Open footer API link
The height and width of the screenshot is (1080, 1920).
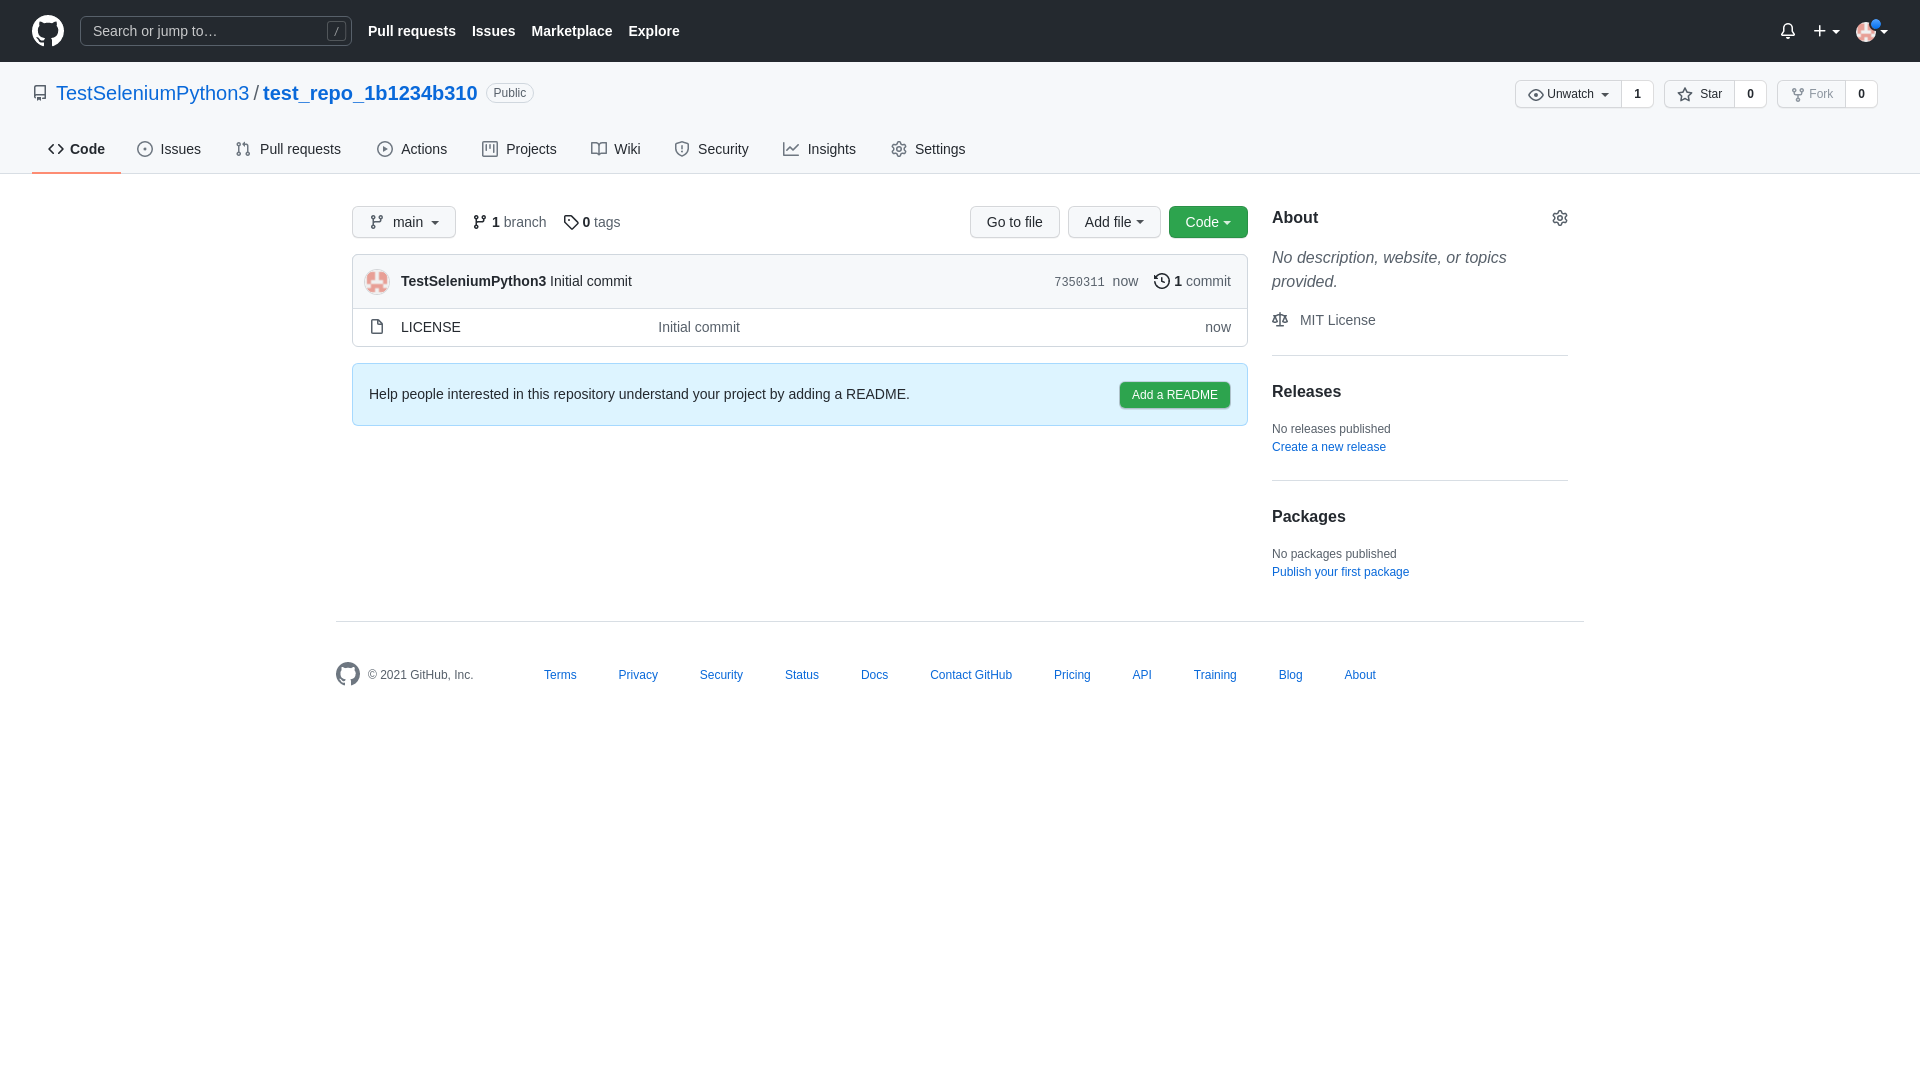coord(1142,675)
